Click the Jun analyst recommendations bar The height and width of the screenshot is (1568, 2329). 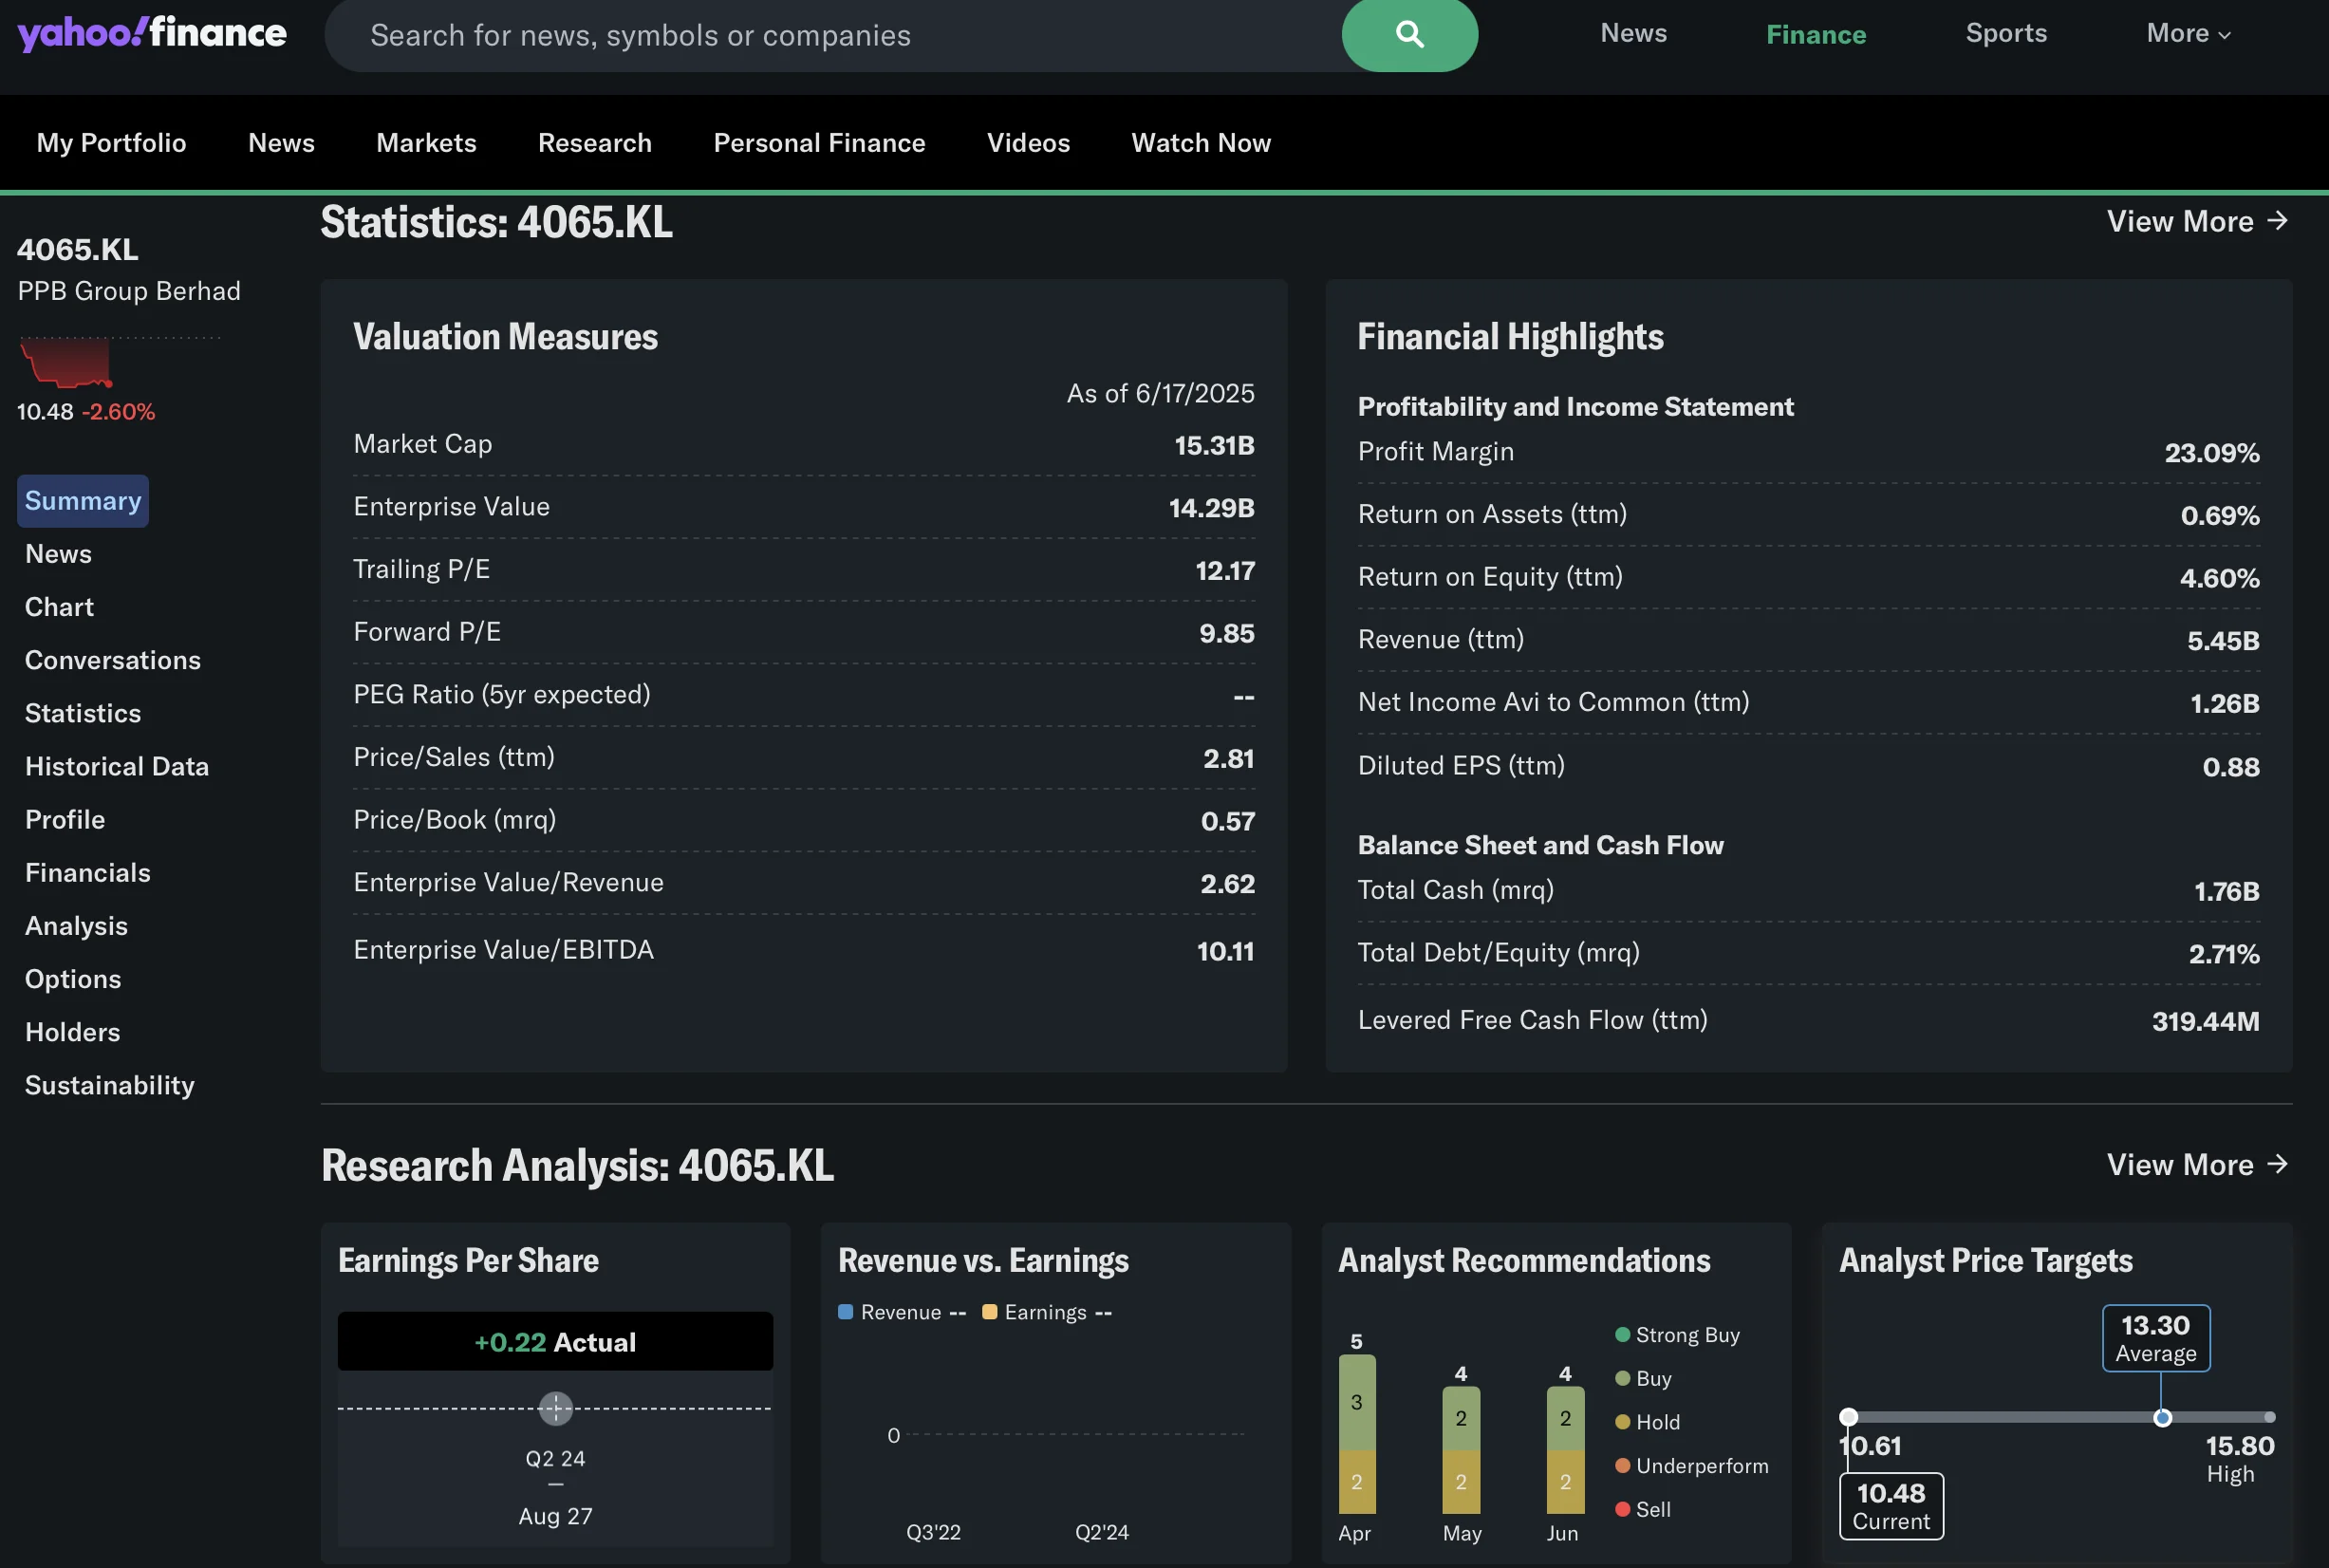click(x=1565, y=1450)
